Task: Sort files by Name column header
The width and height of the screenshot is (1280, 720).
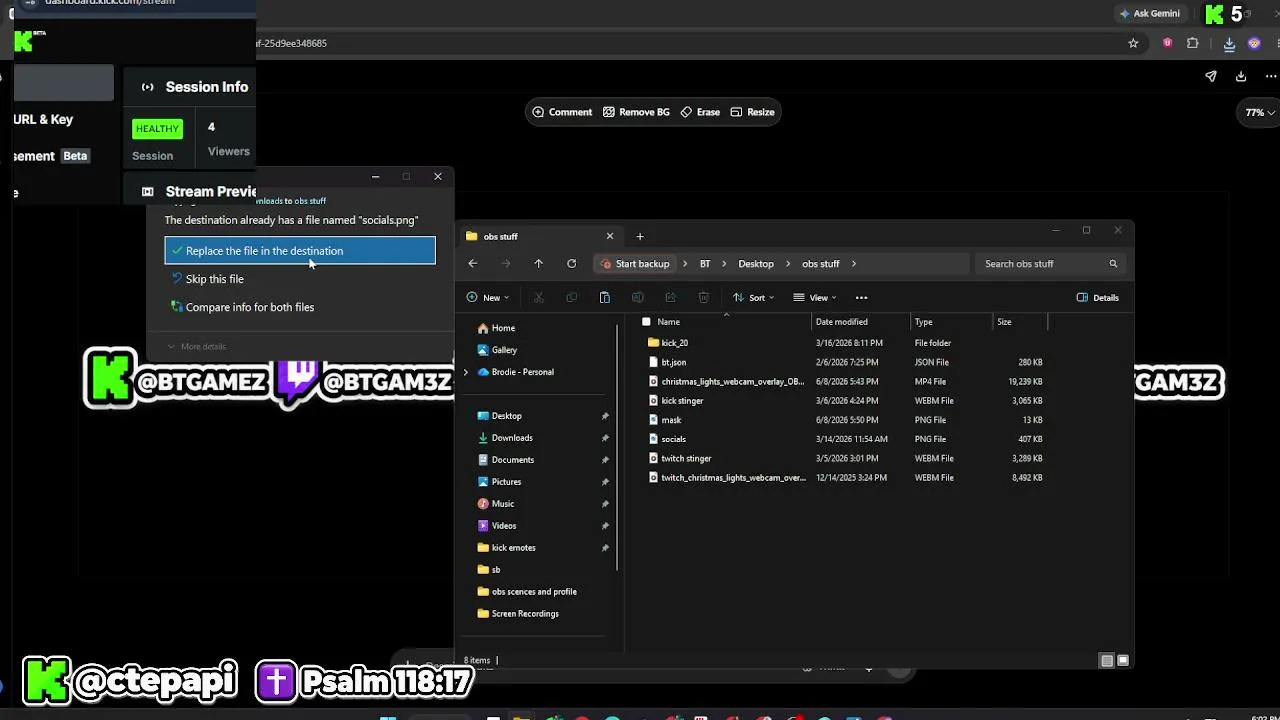Action: click(669, 322)
